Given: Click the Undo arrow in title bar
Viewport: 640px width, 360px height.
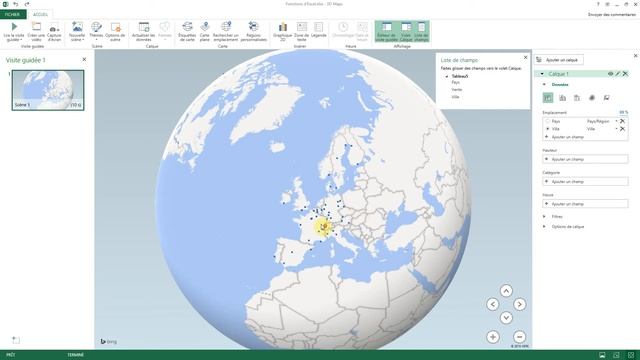Looking at the screenshot, I should [16, 4].
